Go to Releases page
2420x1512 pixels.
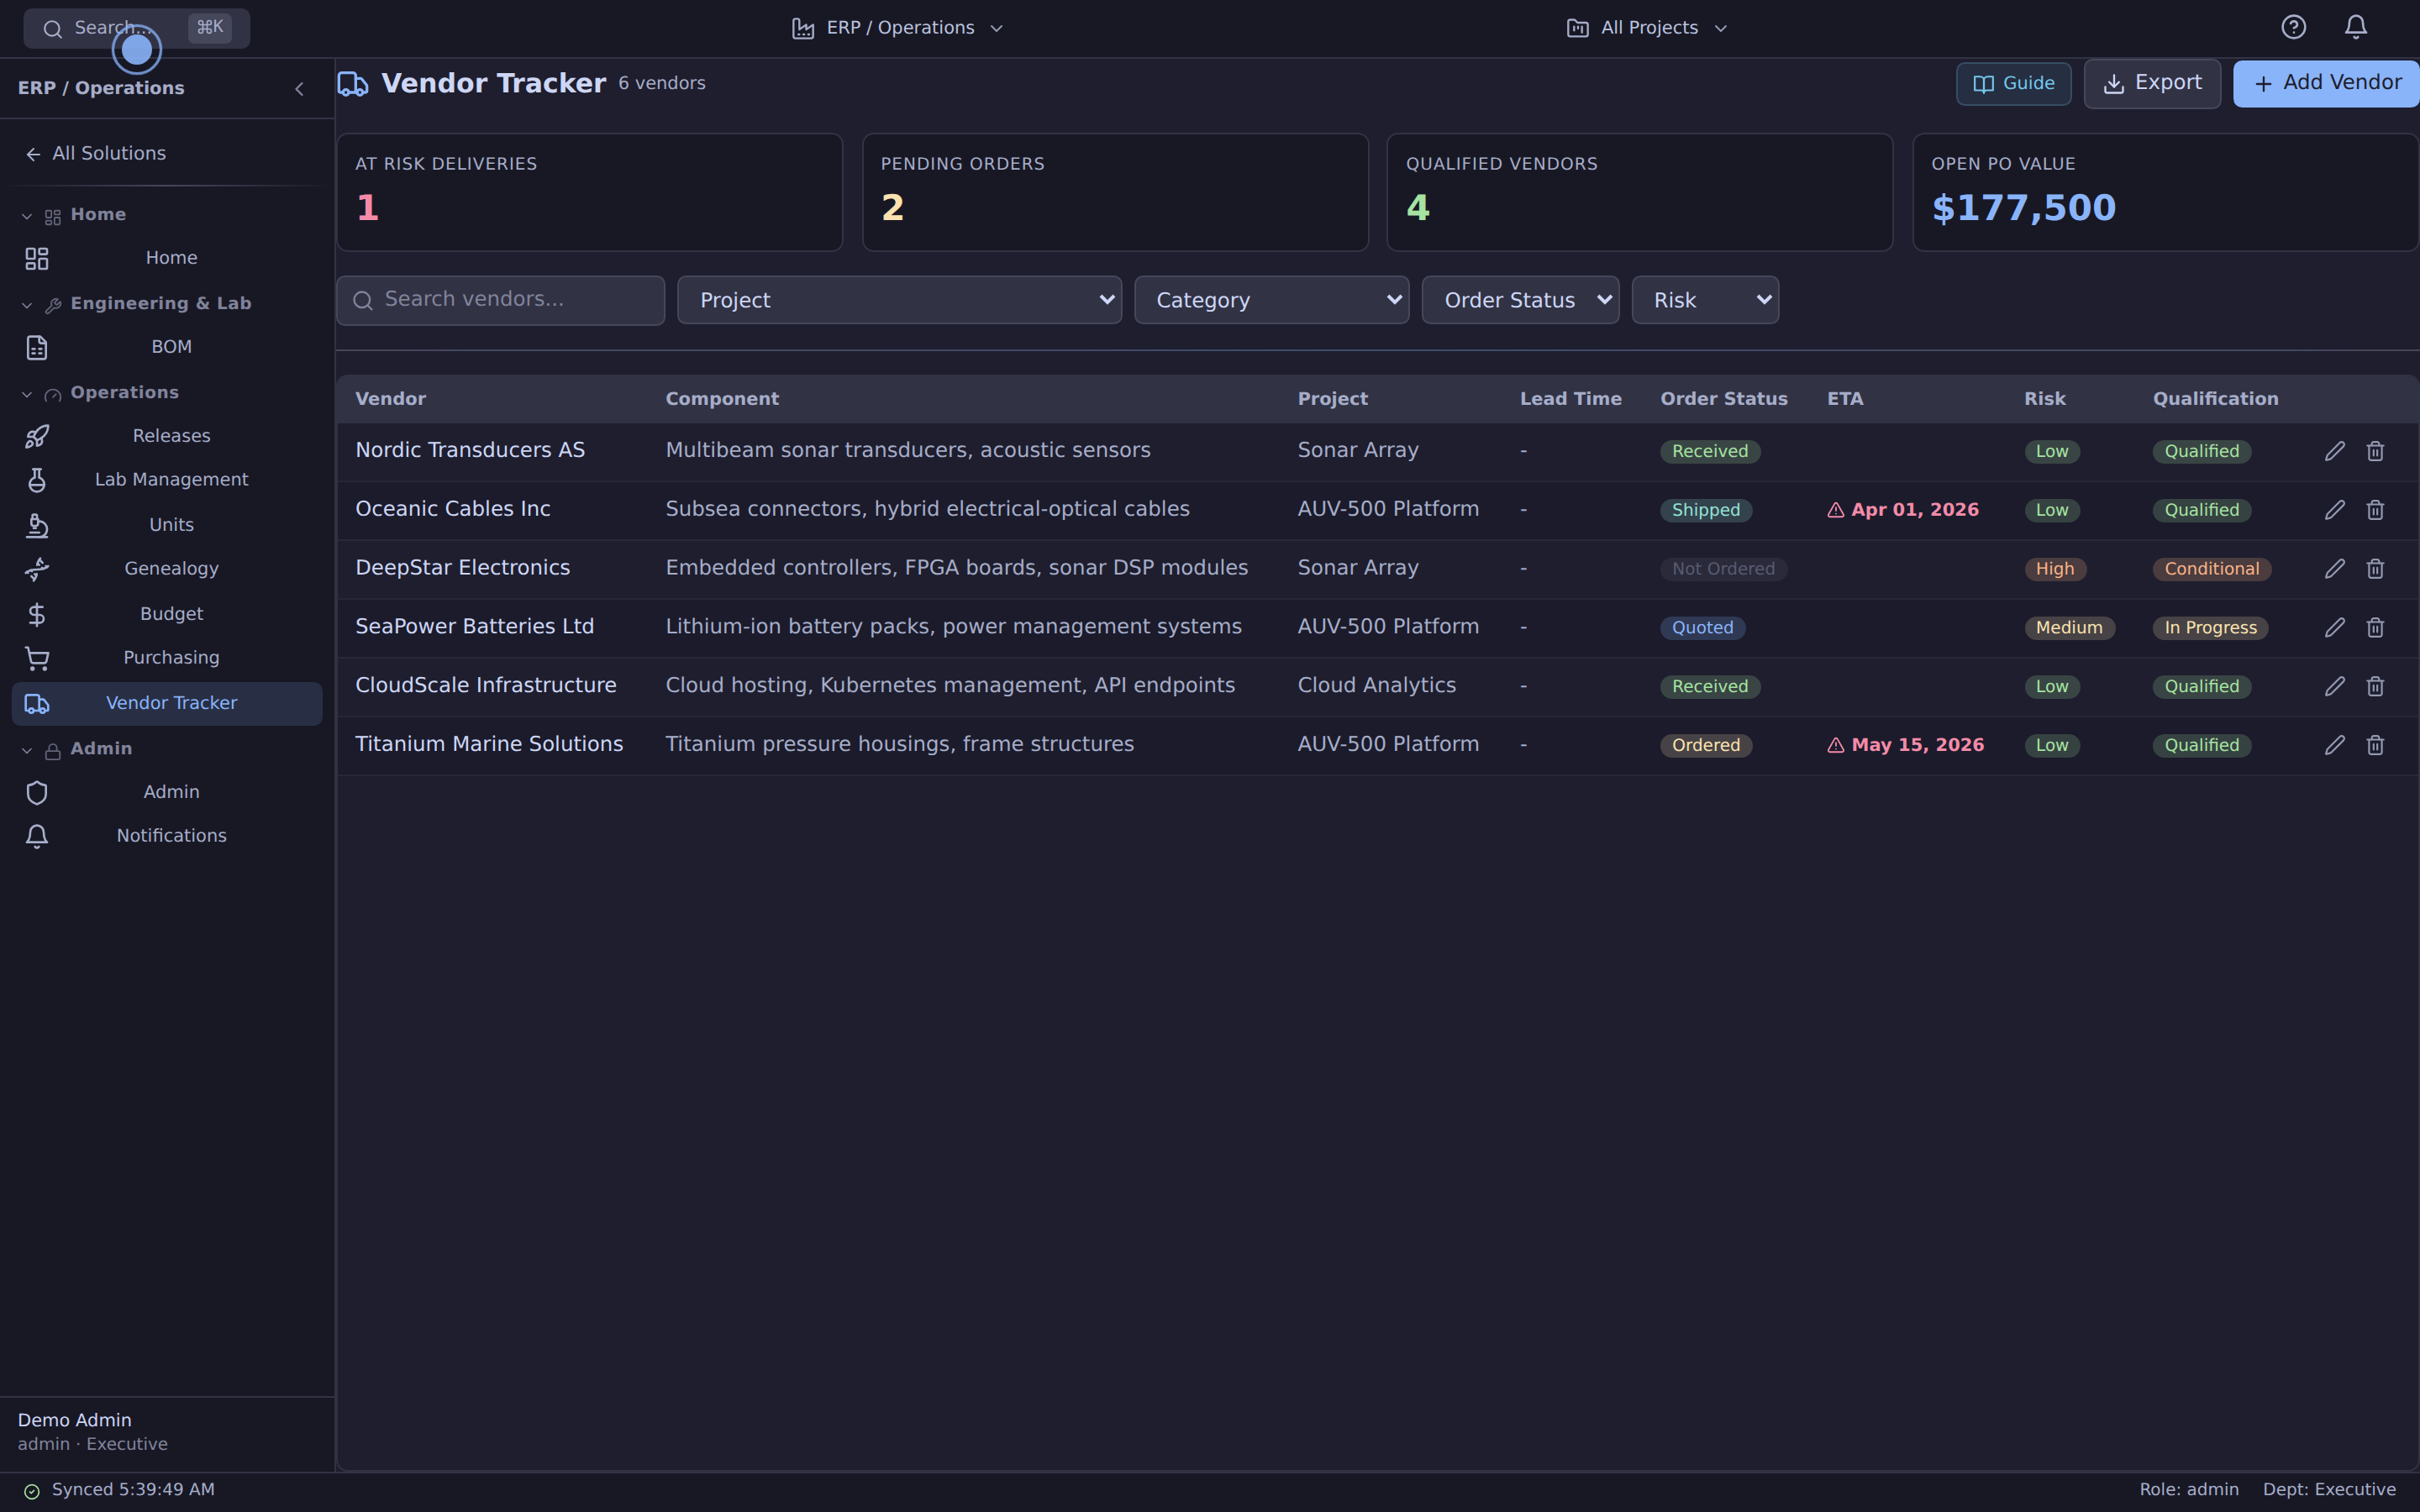(x=167, y=436)
